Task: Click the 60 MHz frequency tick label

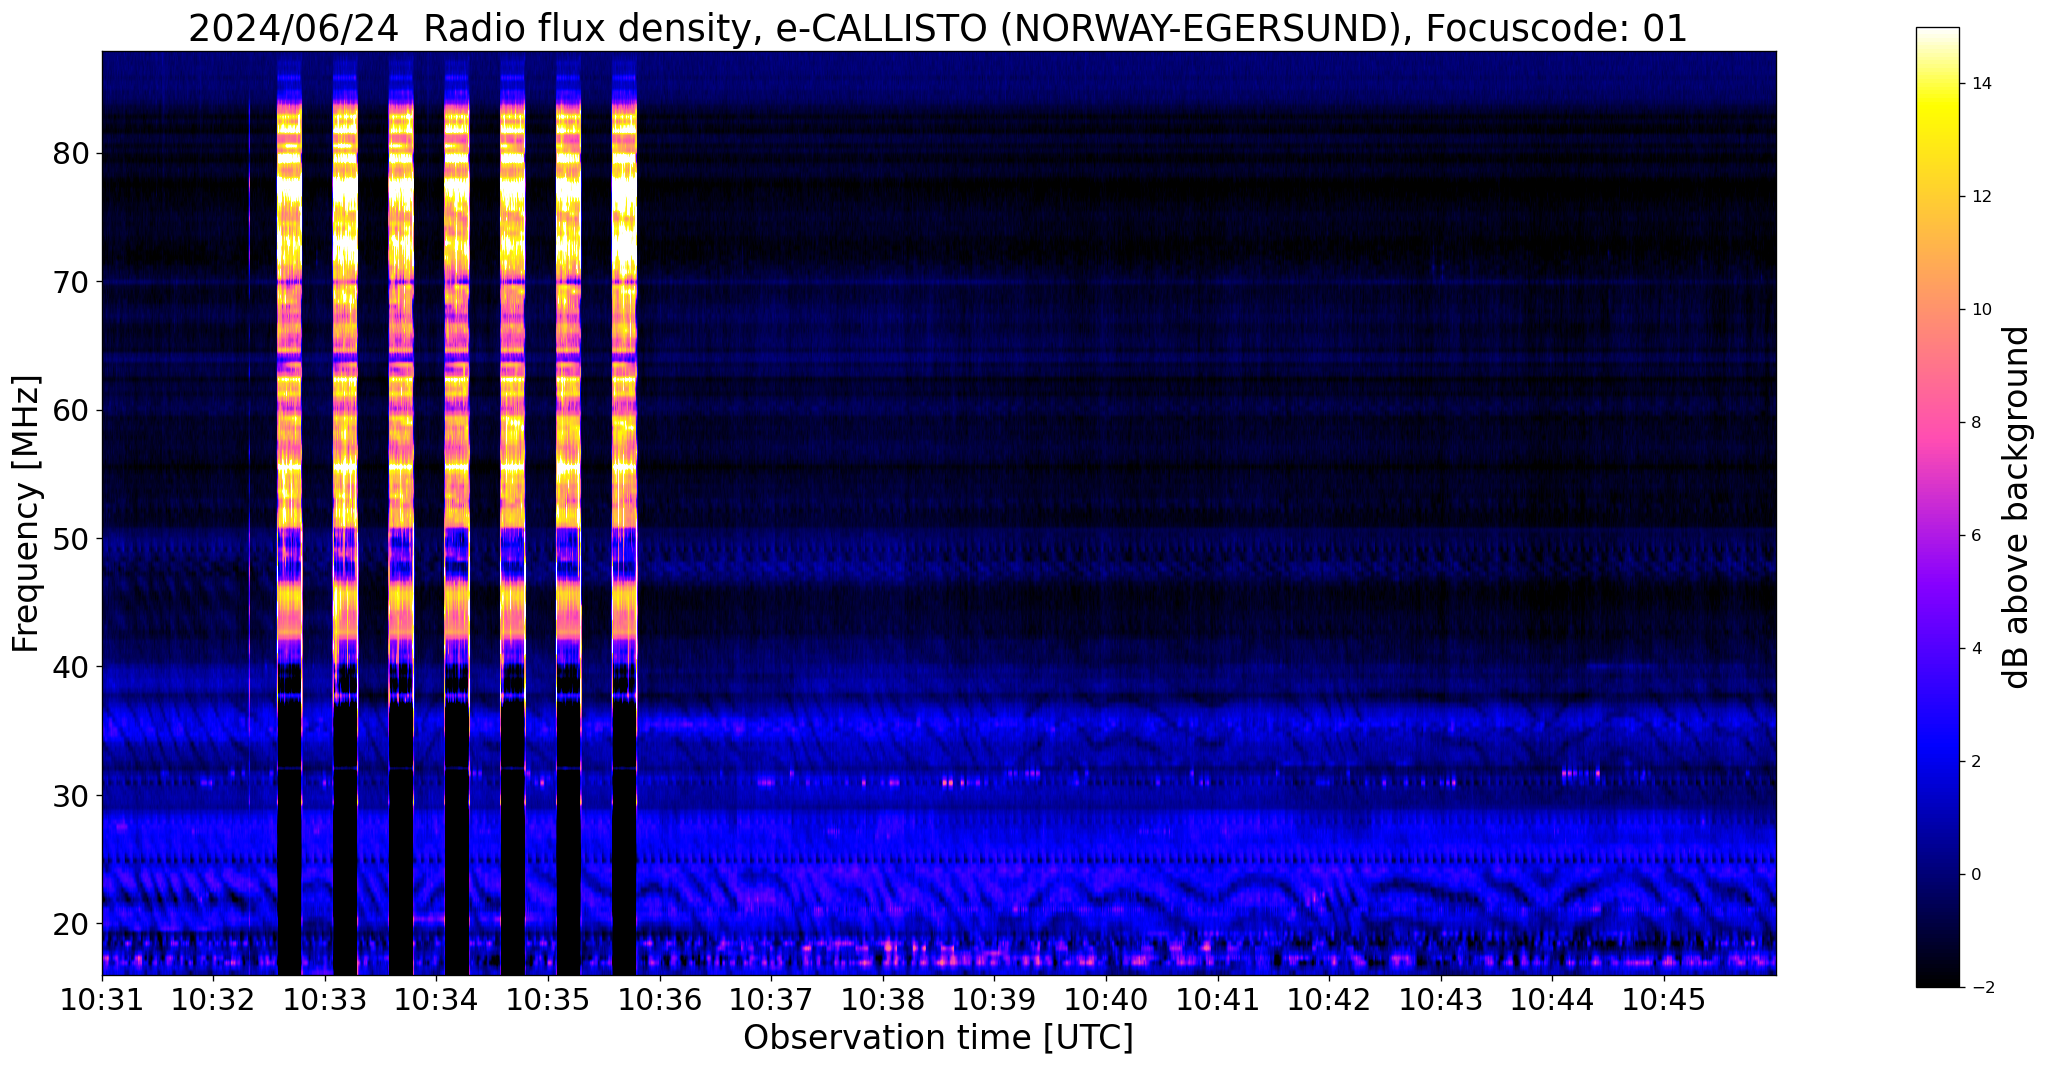Action: (70, 410)
